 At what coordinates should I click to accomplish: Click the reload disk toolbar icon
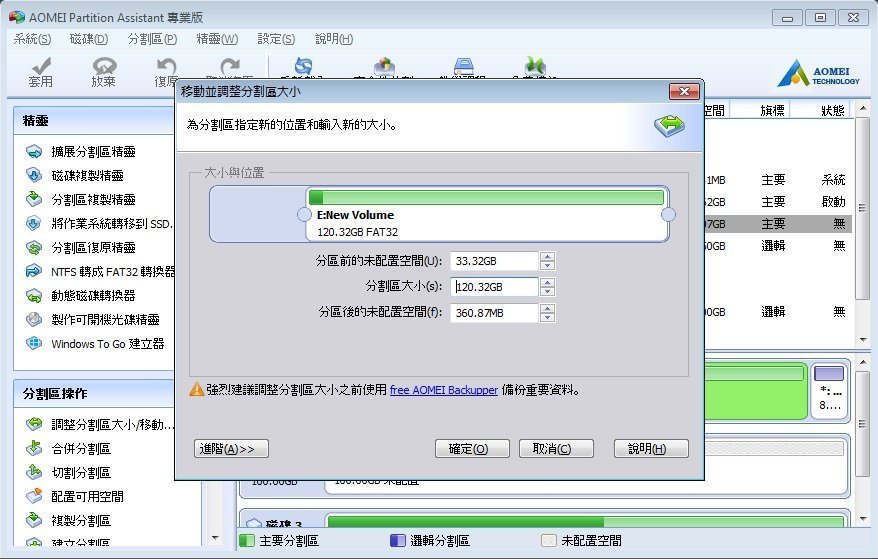(303, 66)
